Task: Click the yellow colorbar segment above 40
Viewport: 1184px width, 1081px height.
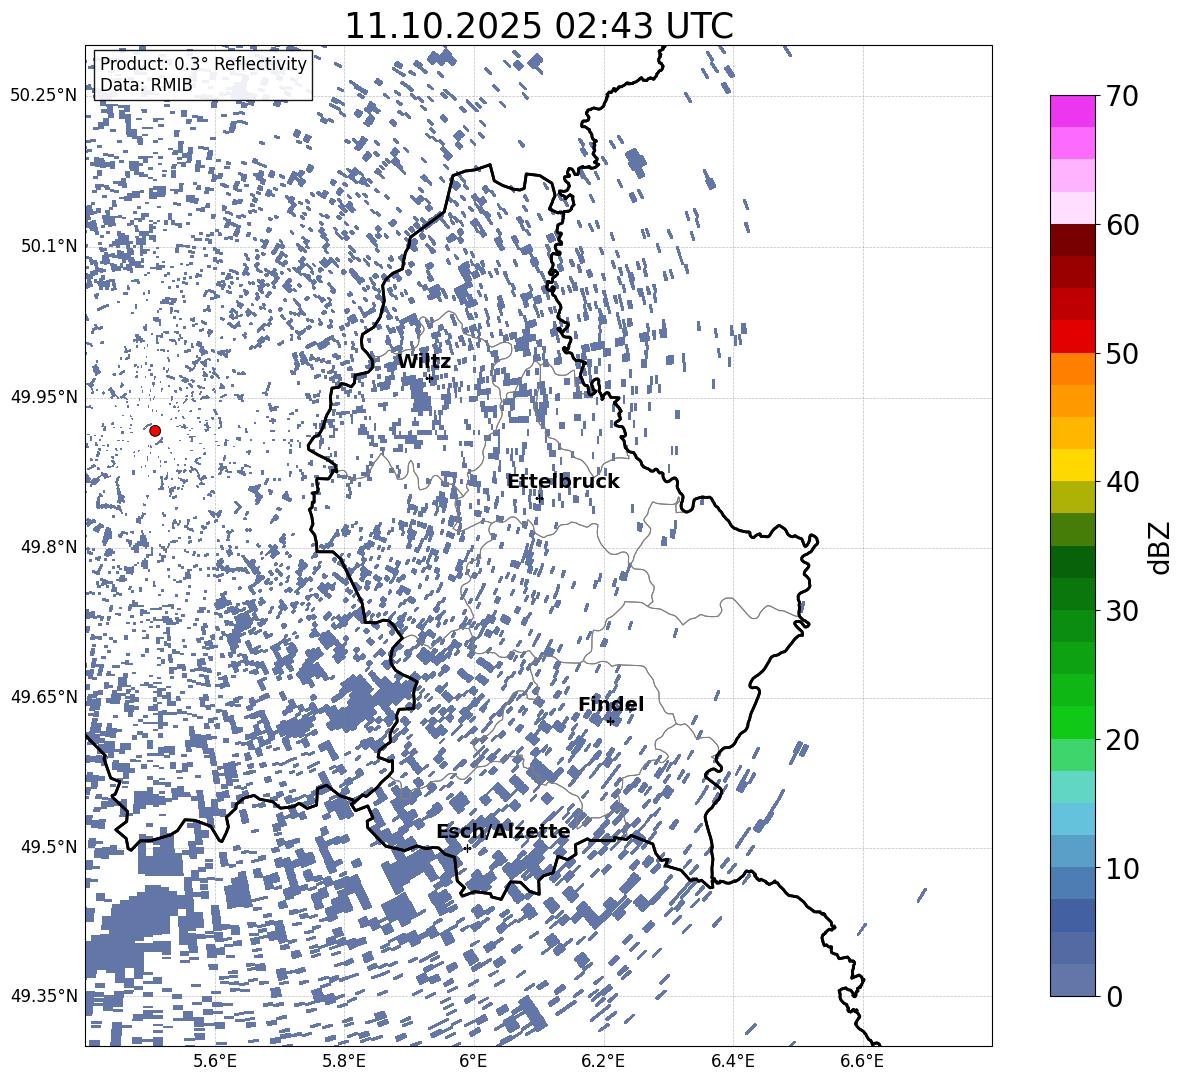Action: [1072, 466]
